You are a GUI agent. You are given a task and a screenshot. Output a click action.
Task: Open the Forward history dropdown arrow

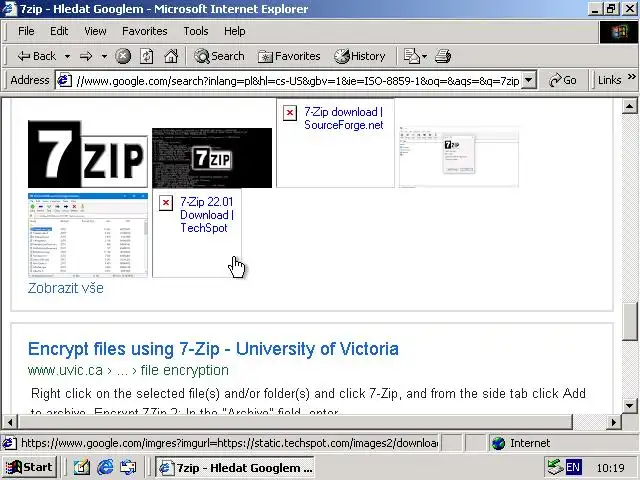click(104, 56)
